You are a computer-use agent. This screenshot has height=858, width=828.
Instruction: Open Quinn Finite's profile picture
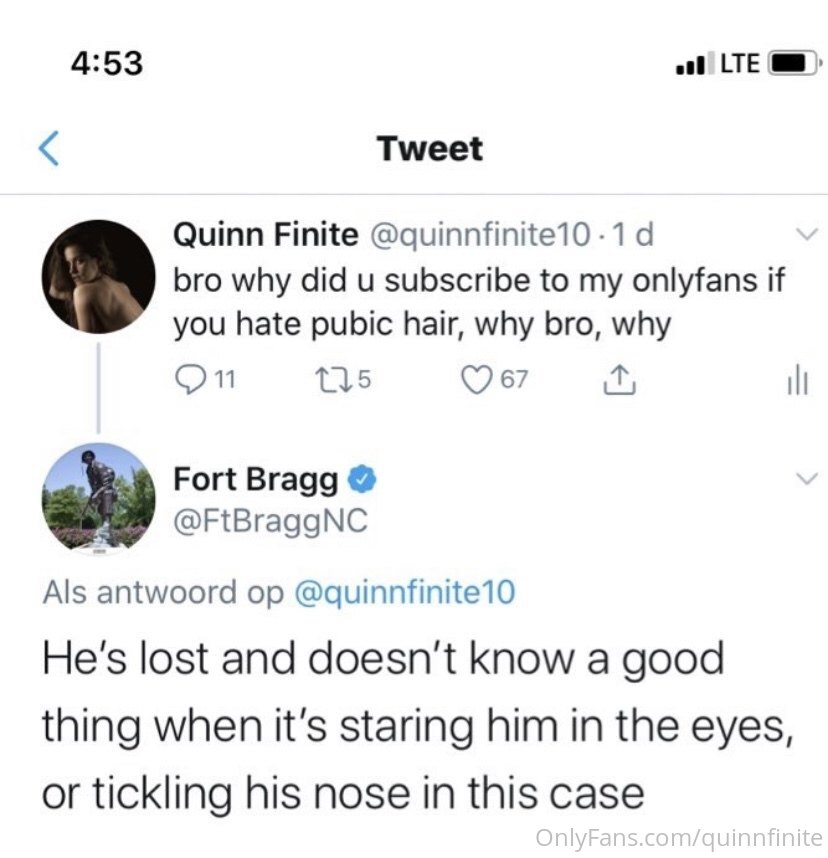point(98,277)
